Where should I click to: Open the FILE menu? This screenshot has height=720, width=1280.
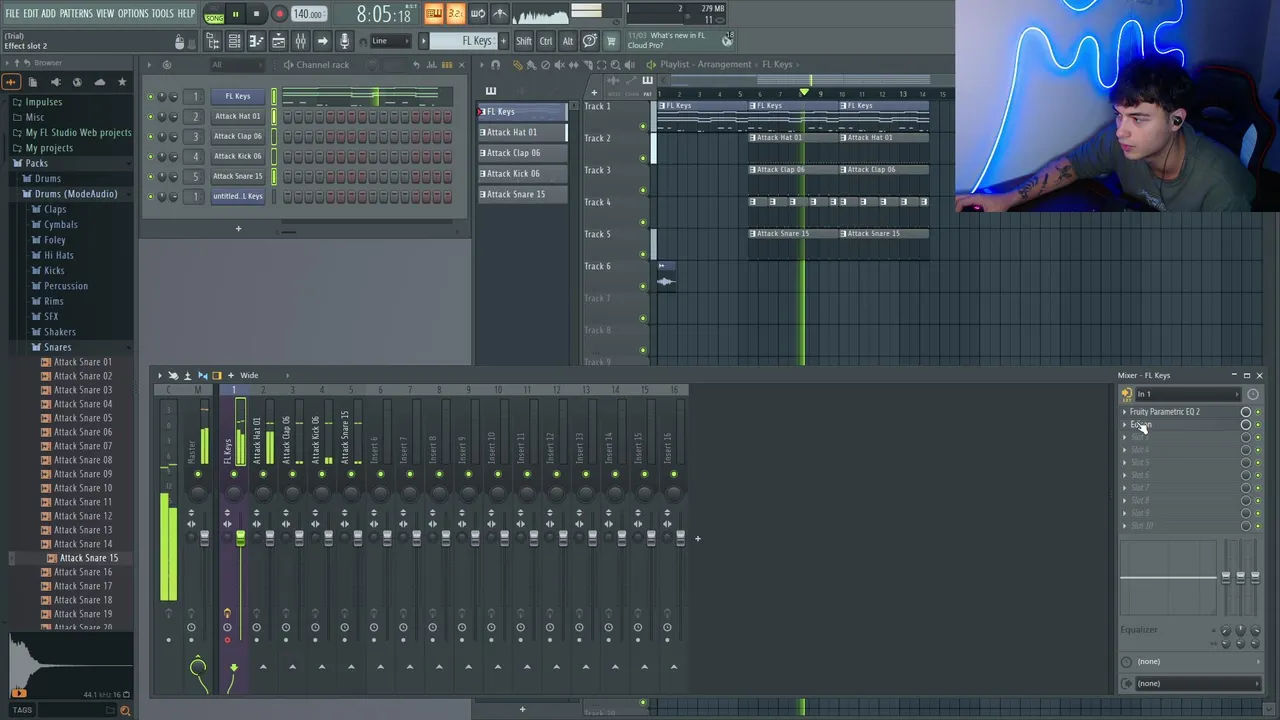tap(12, 13)
